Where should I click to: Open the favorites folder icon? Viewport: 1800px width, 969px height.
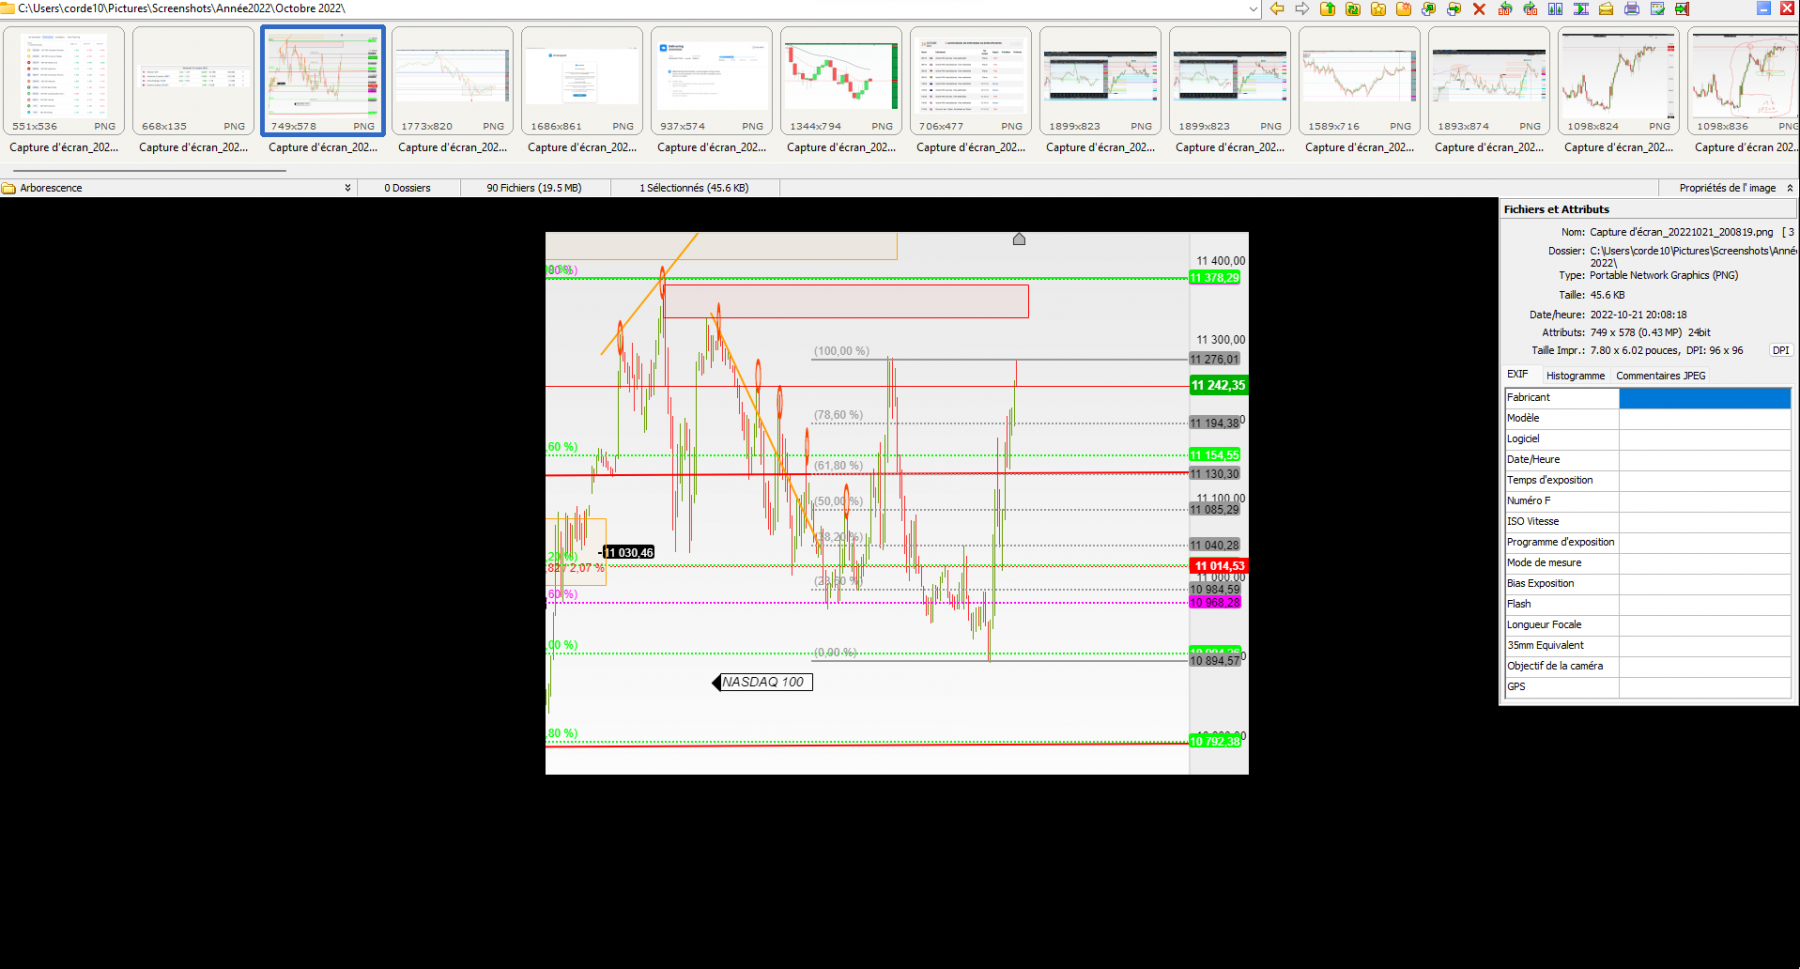[x=1378, y=9]
